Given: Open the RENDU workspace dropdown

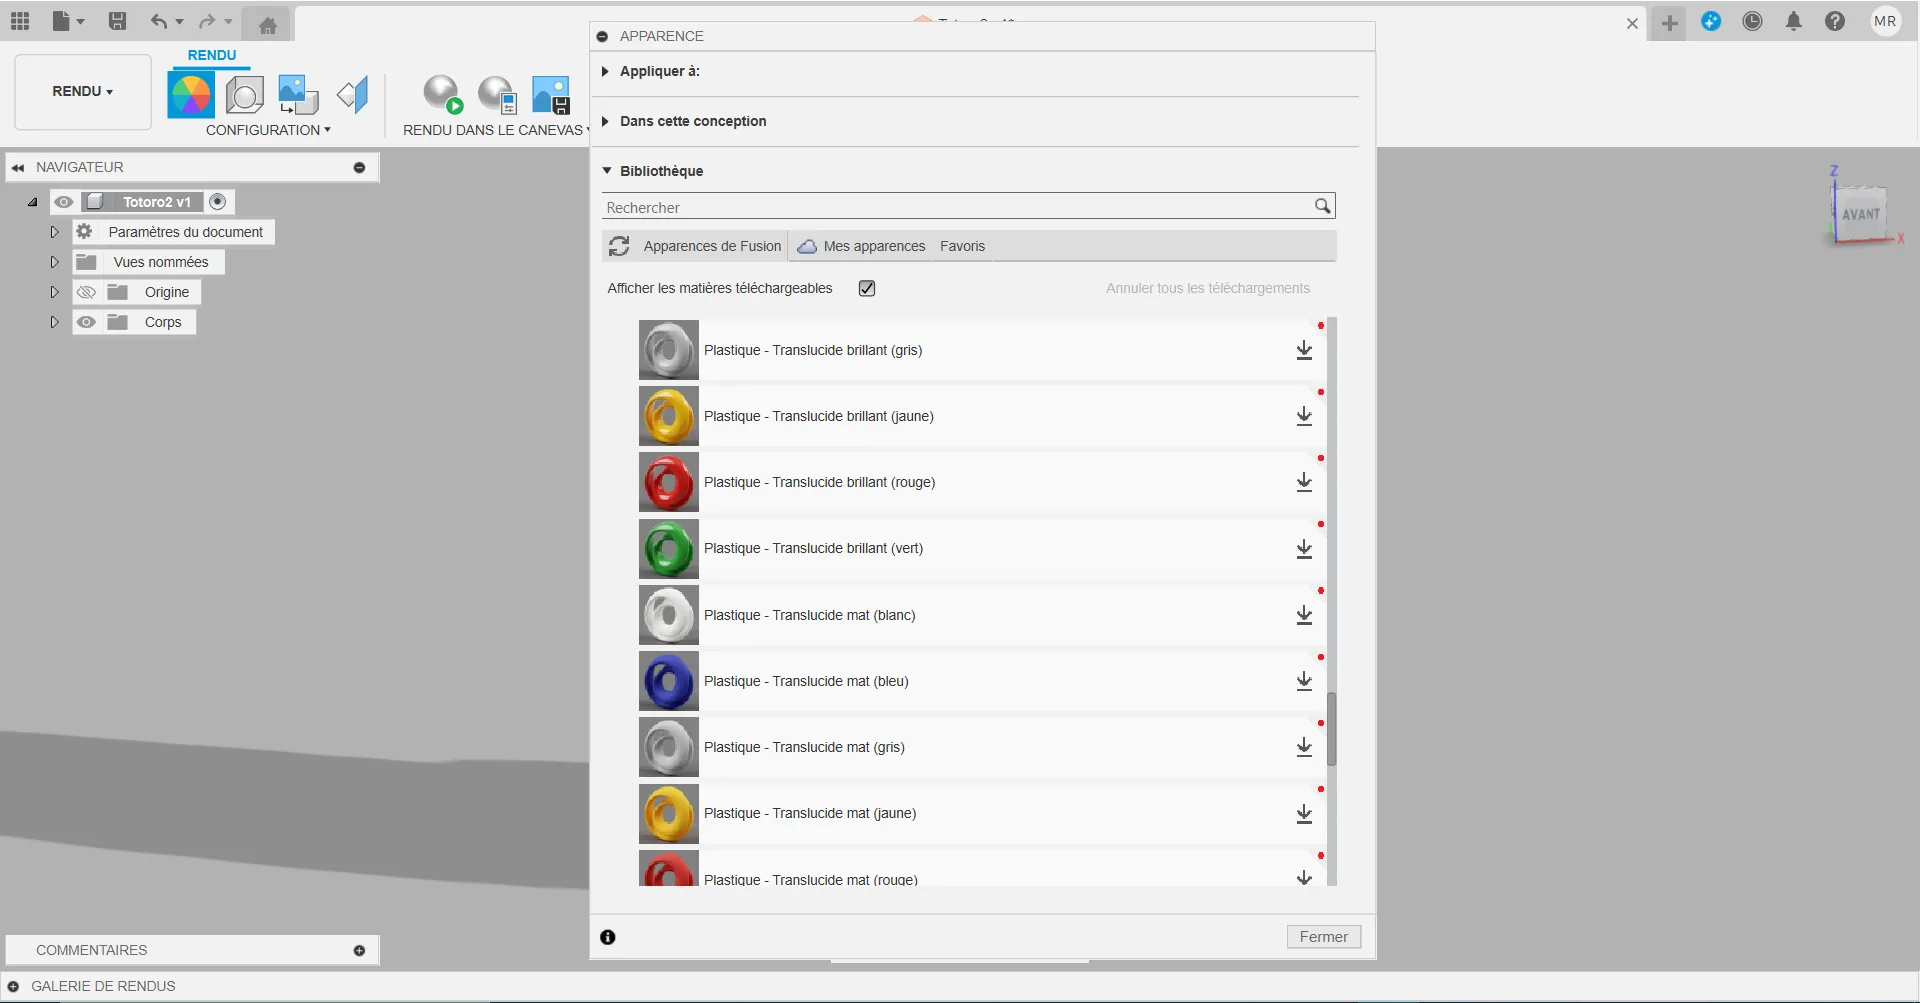Looking at the screenshot, I should pos(83,91).
